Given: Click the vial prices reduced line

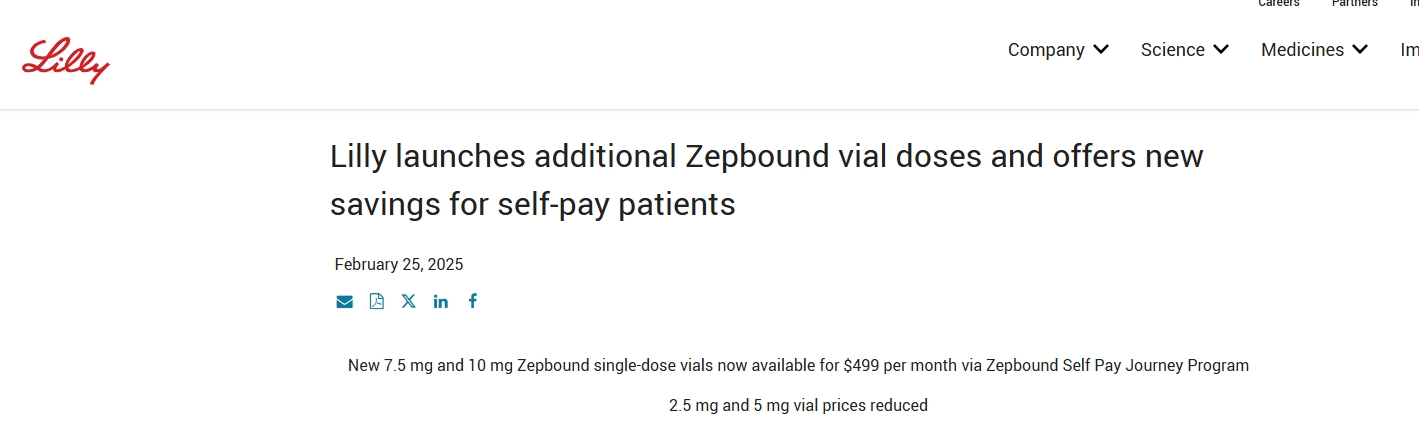Looking at the screenshot, I should (798, 406).
